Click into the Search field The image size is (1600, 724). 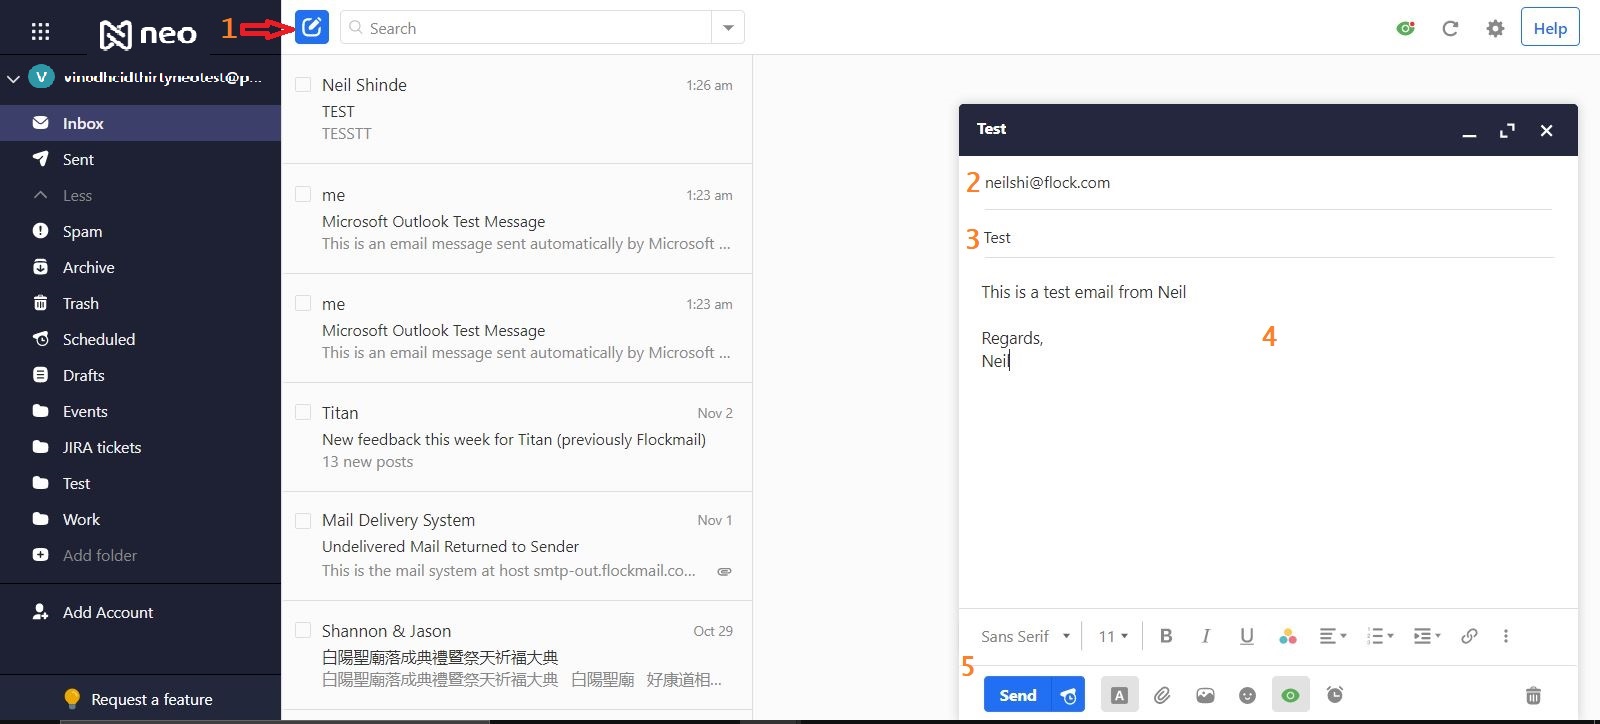click(x=526, y=28)
